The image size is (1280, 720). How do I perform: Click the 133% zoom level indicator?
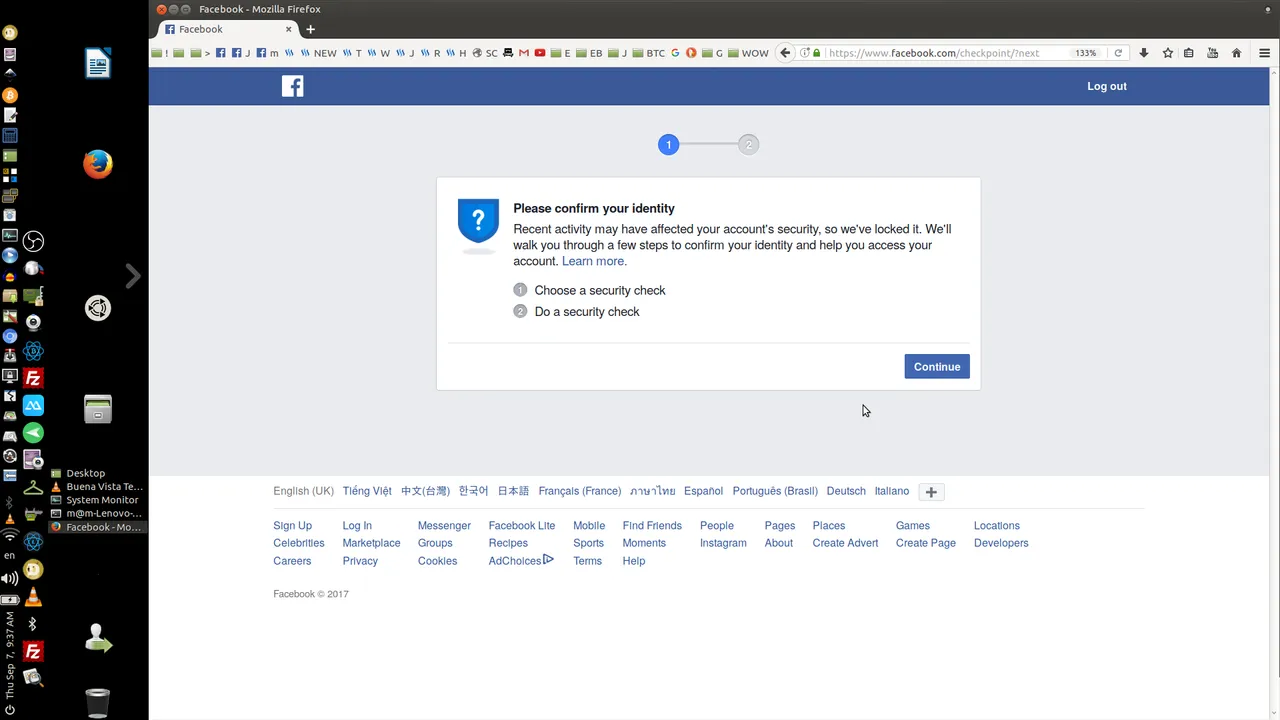(x=1086, y=53)
